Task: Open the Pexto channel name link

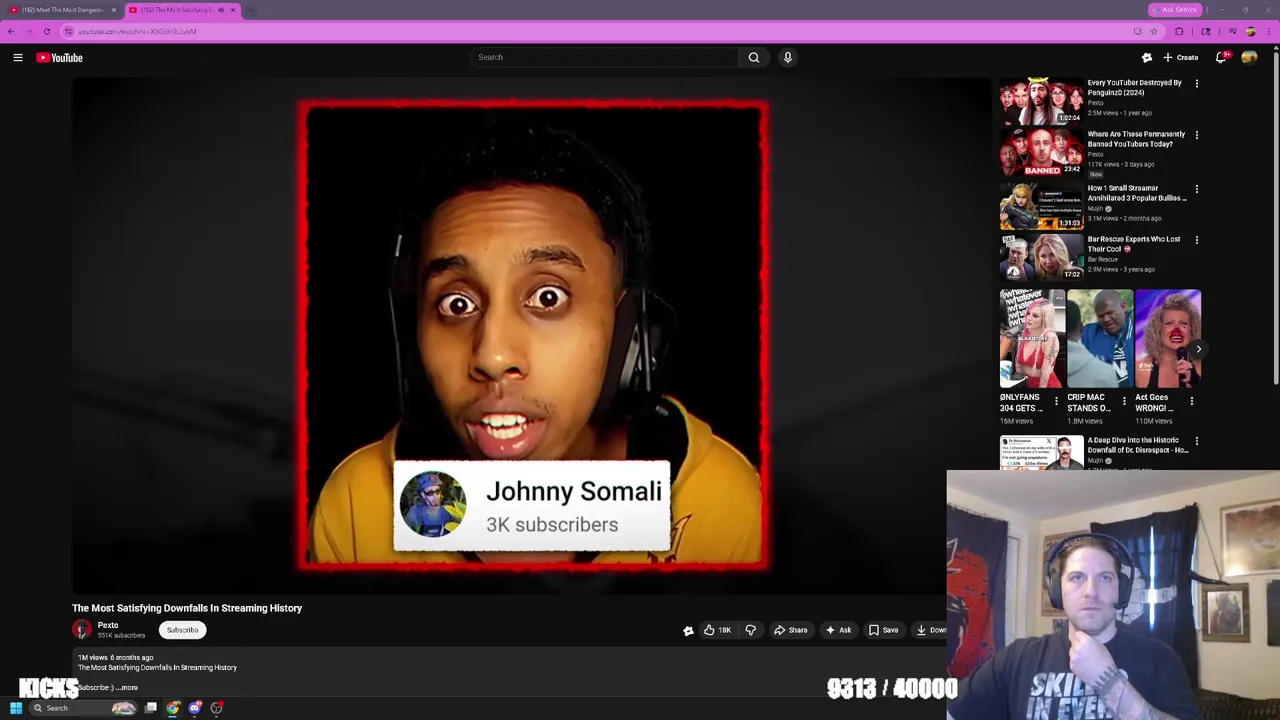Action: pyautogui.click(x=108, y=625)
